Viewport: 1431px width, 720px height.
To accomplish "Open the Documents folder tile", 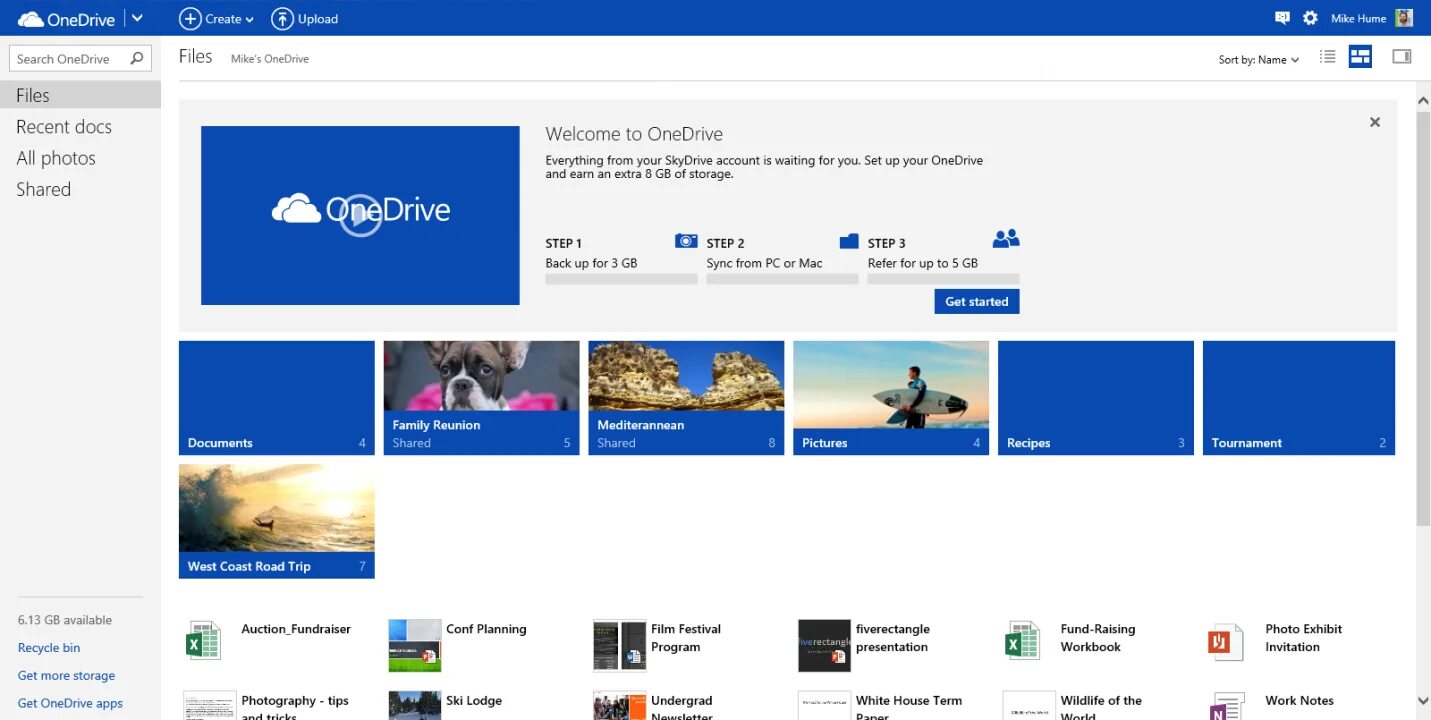I will point(277,398).
